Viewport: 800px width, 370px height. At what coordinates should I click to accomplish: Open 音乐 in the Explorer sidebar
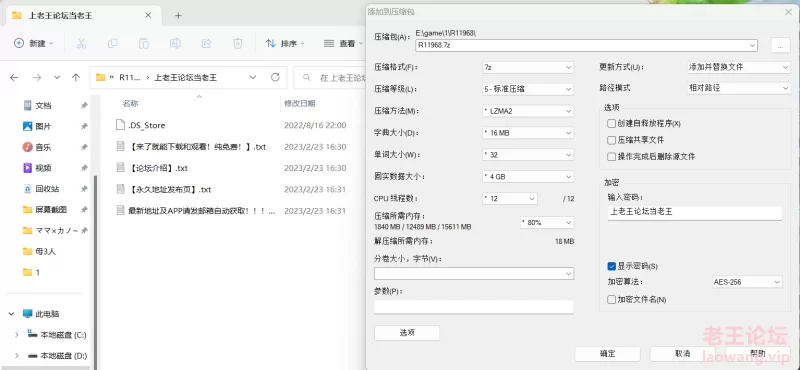(43, 147)
